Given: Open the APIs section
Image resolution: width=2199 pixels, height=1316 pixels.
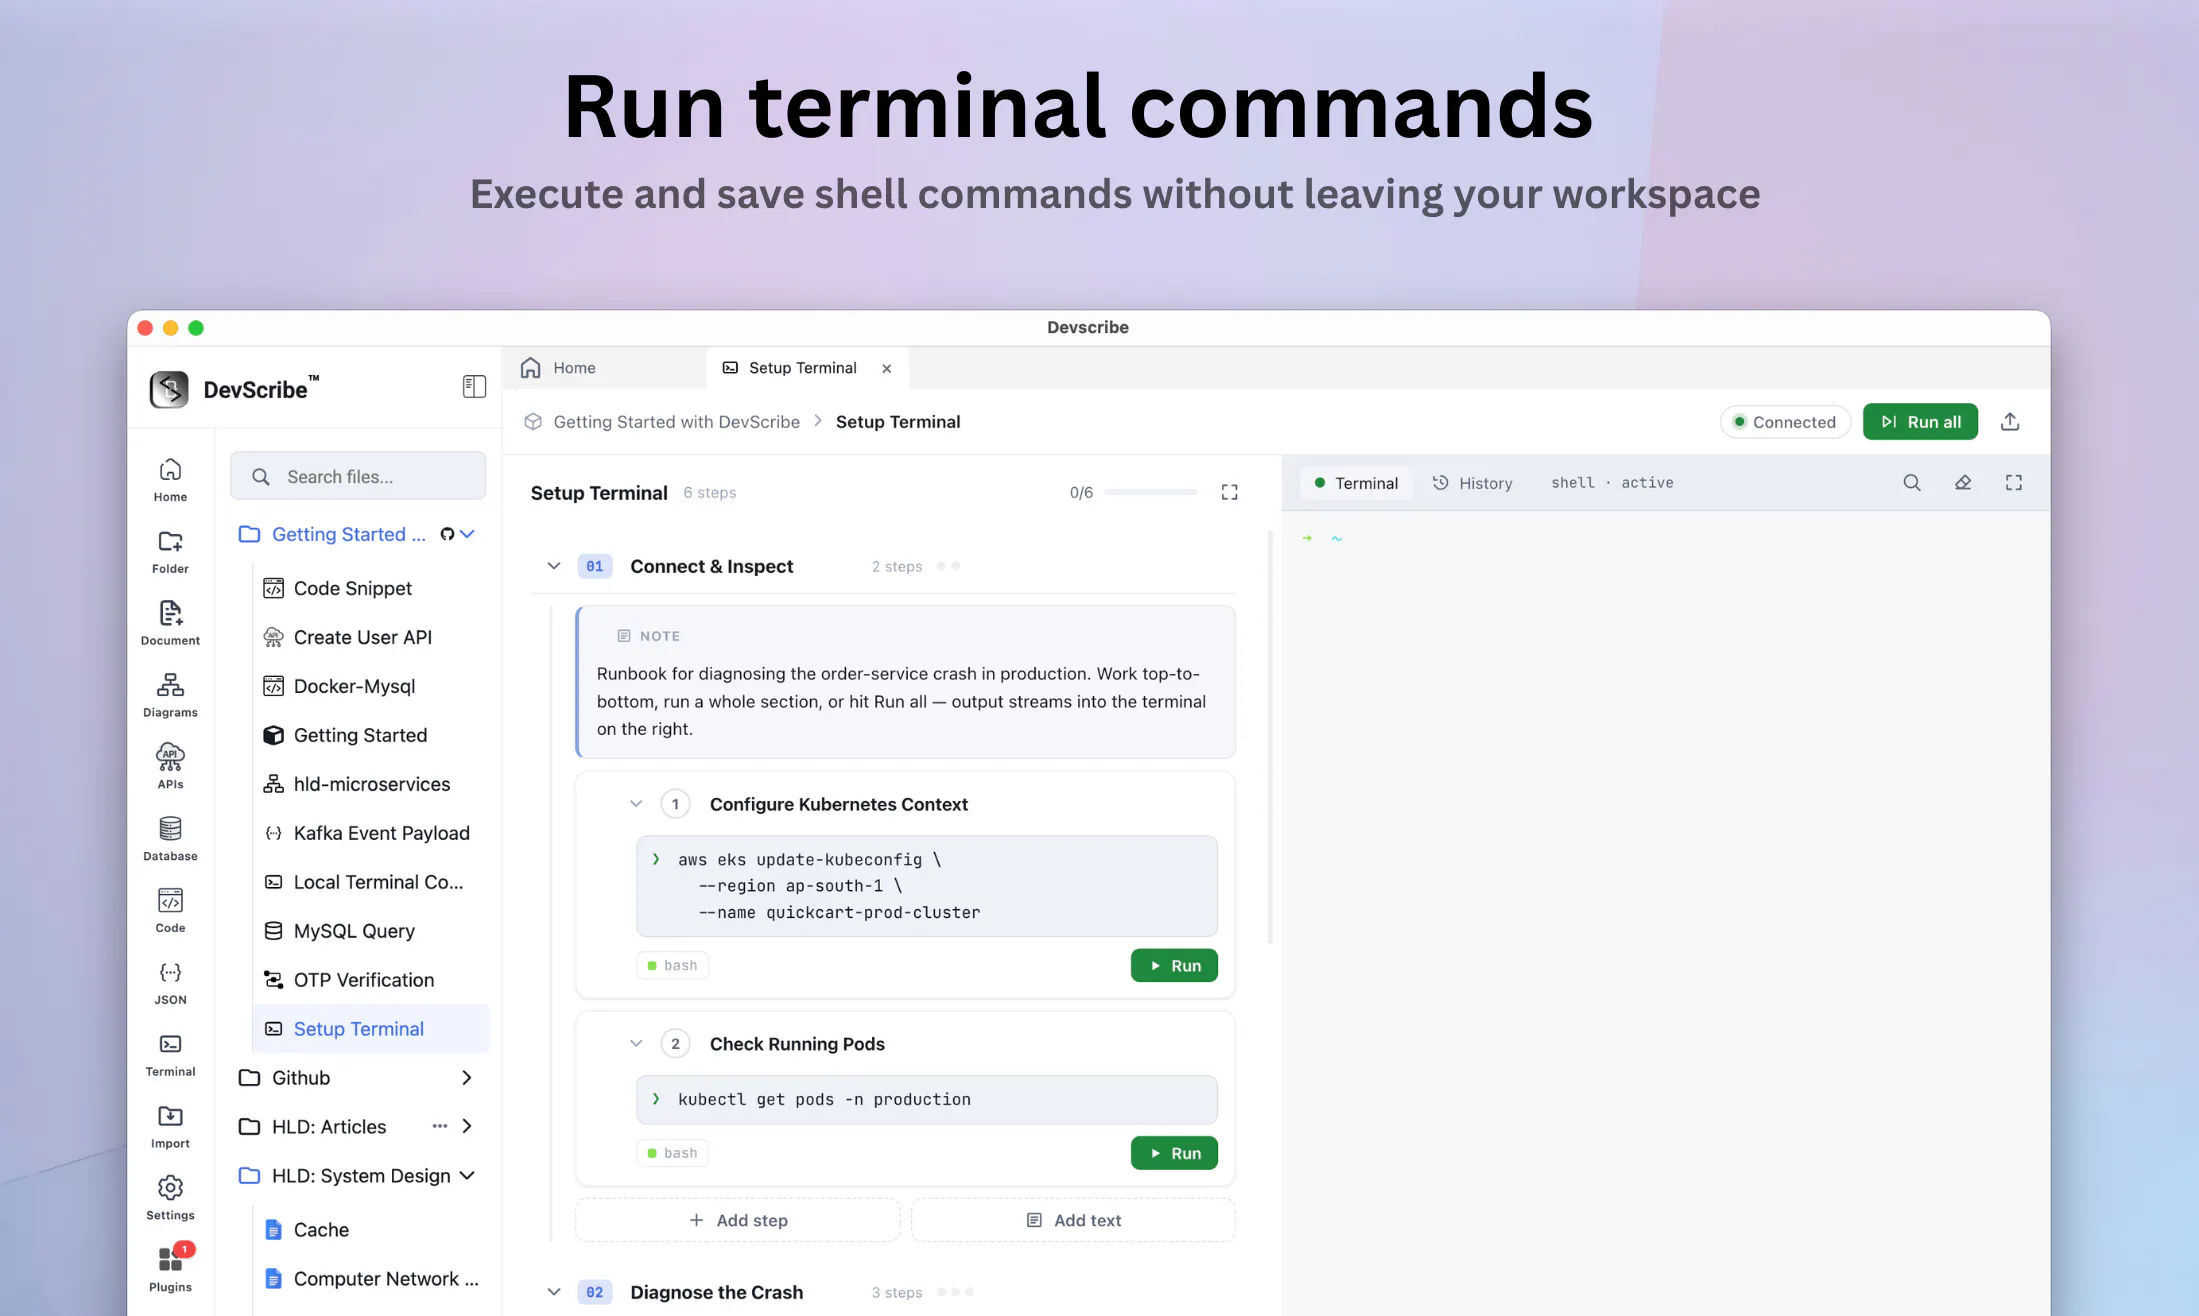Looking at the screenshot, I should click(x=170, y=768).
